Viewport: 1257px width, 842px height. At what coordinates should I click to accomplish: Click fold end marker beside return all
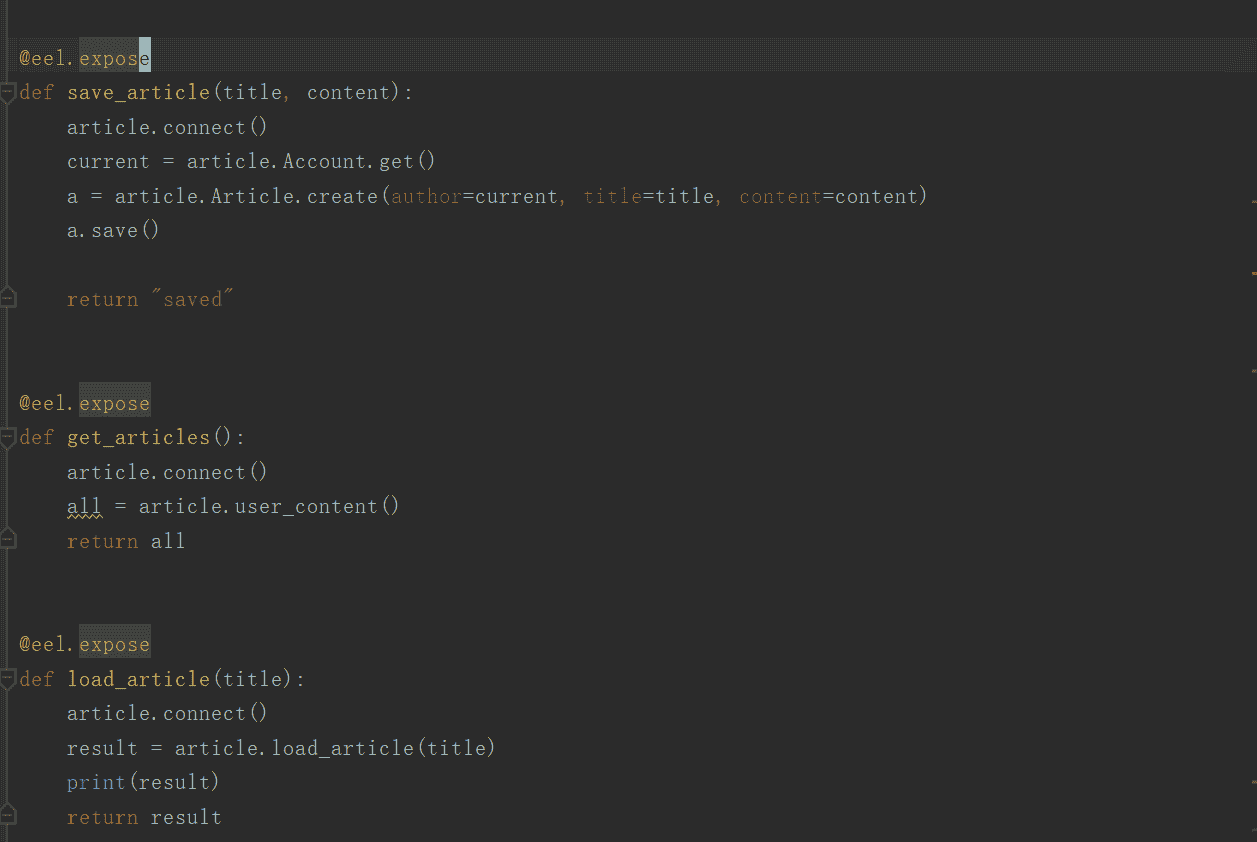(8, 540)
